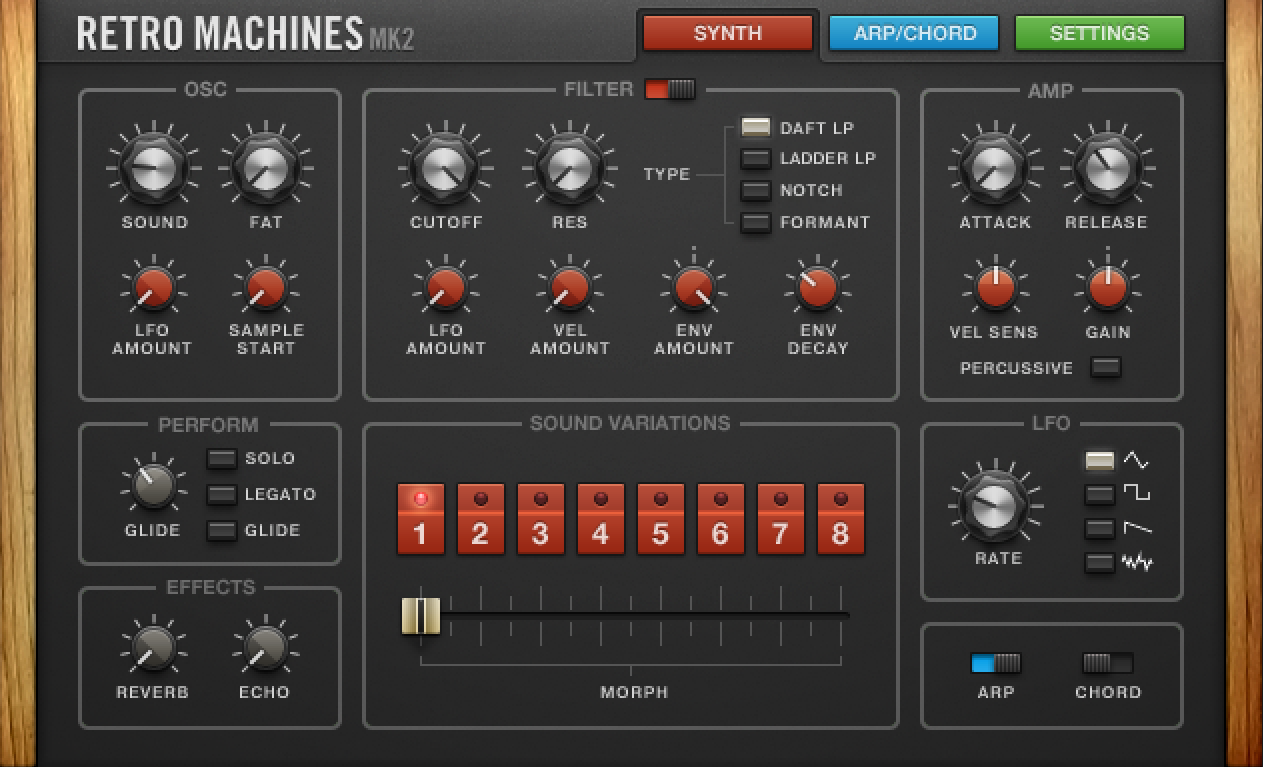
Task: Click the LFO Rate knob
Action: pos(996,504)
